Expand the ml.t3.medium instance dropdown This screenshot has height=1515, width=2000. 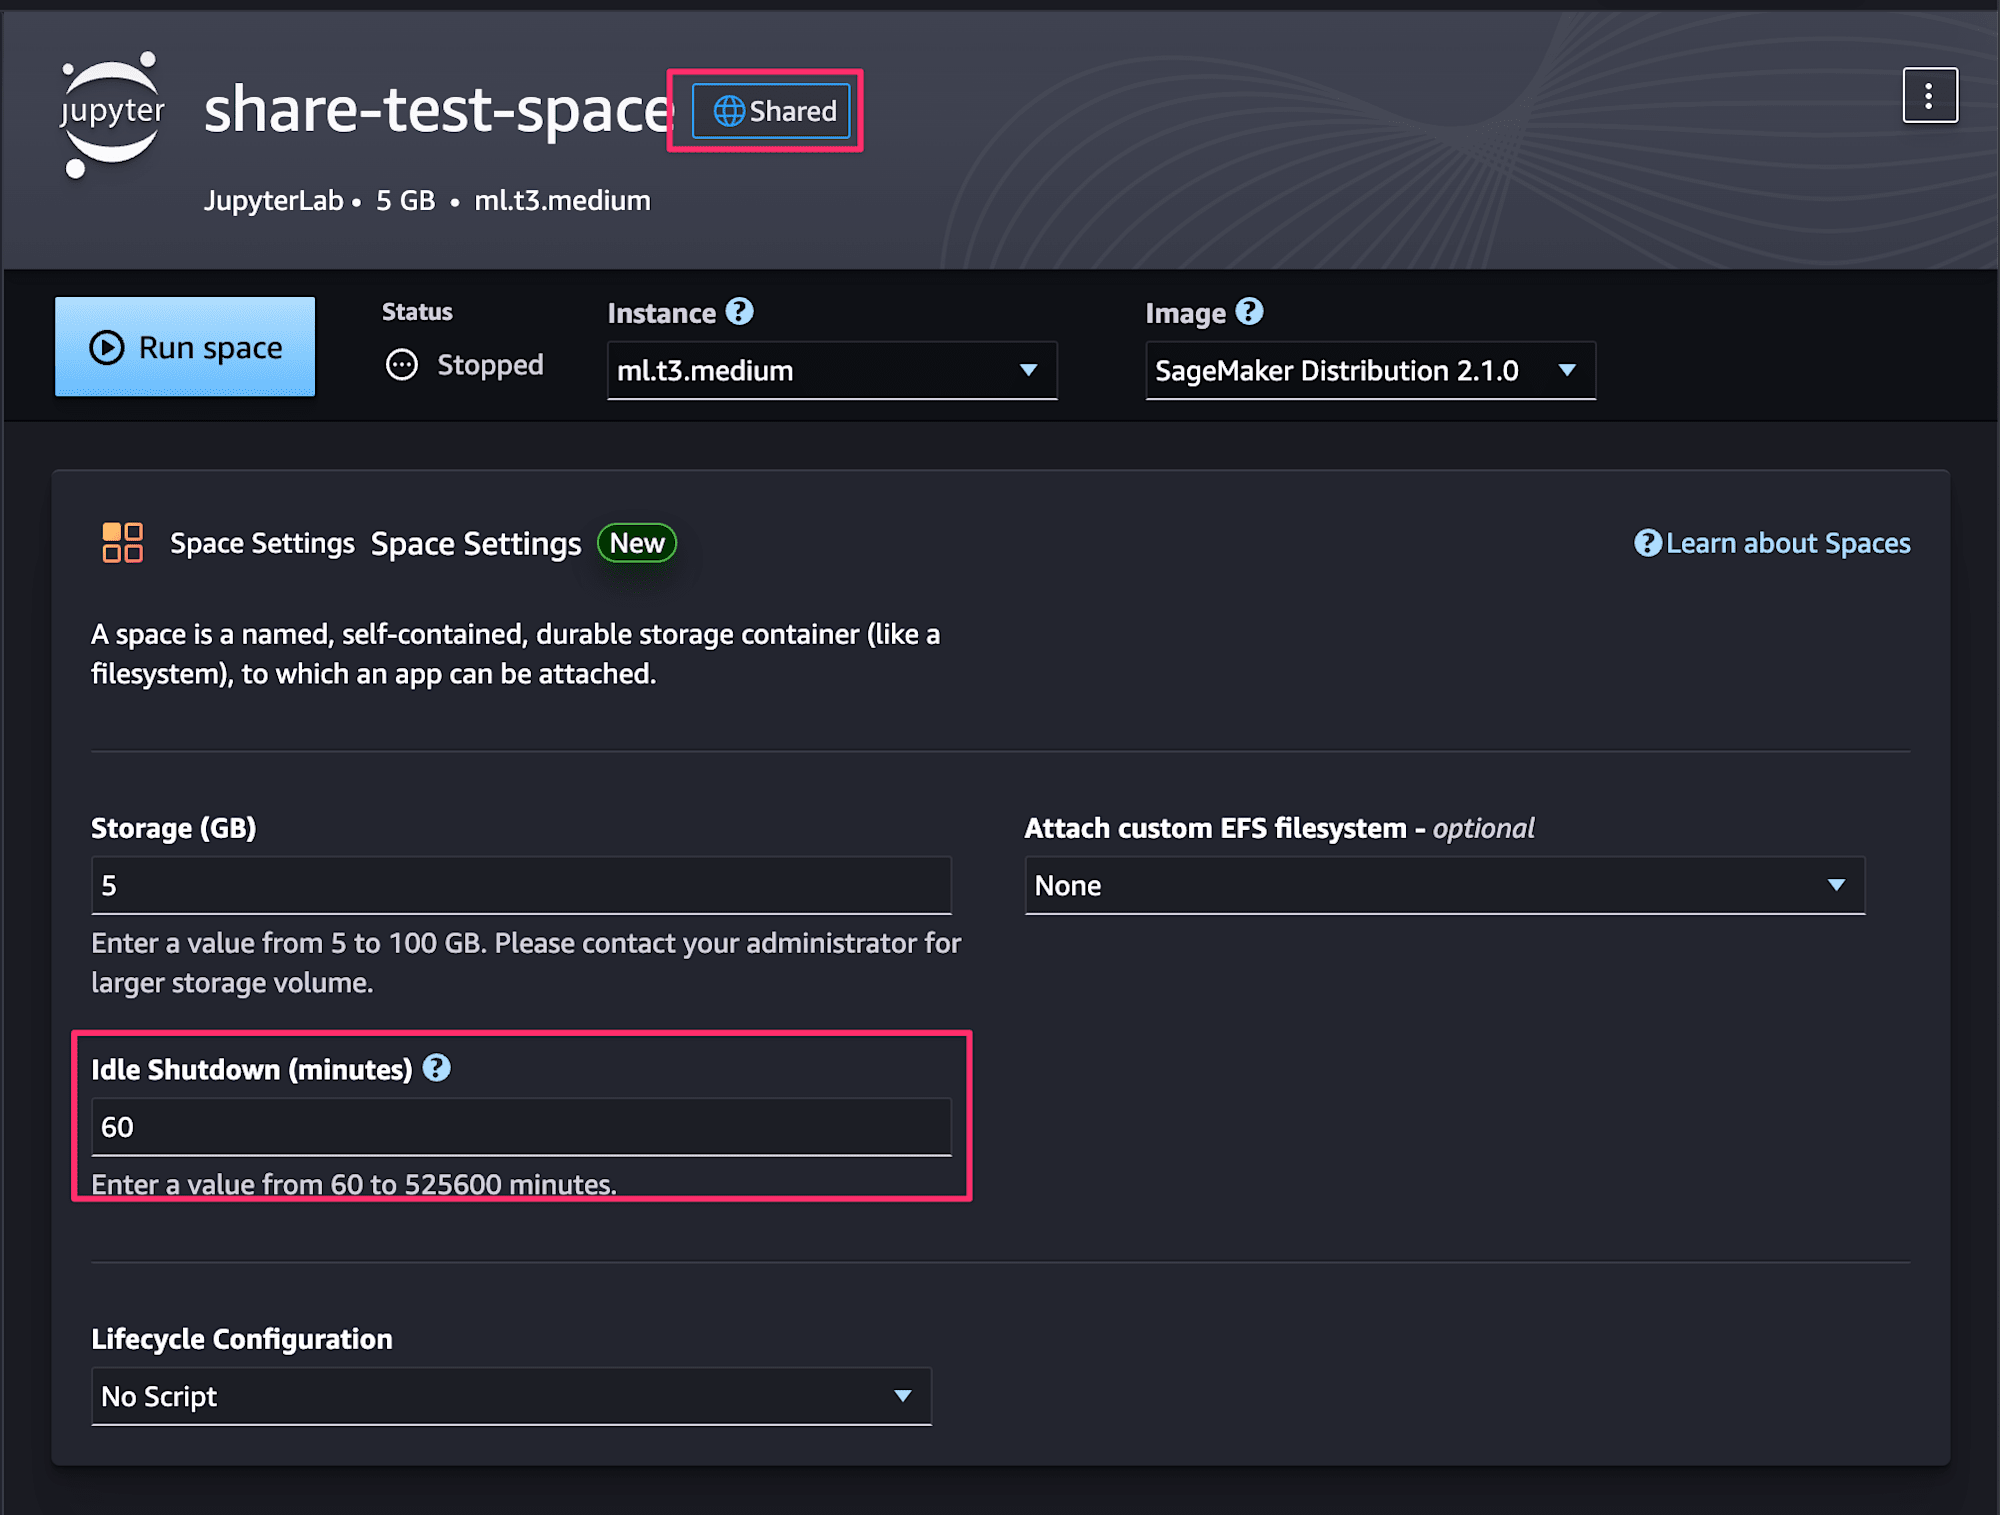(832, 371)
